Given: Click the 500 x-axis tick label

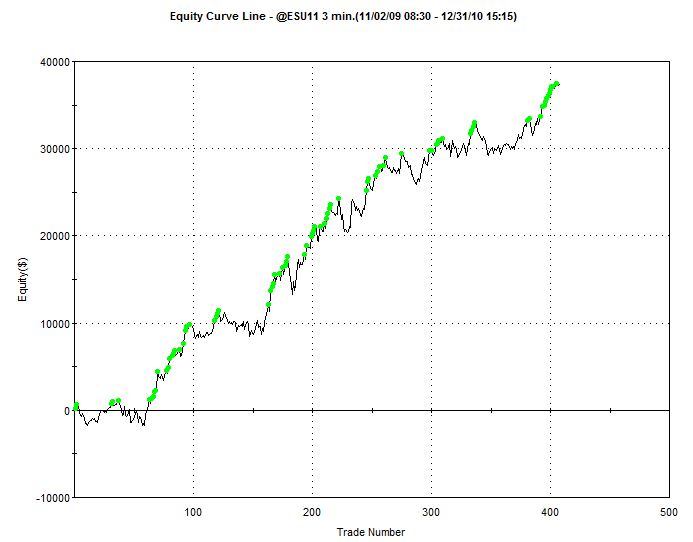Looking at the screenshot, I should click(668, 512).
